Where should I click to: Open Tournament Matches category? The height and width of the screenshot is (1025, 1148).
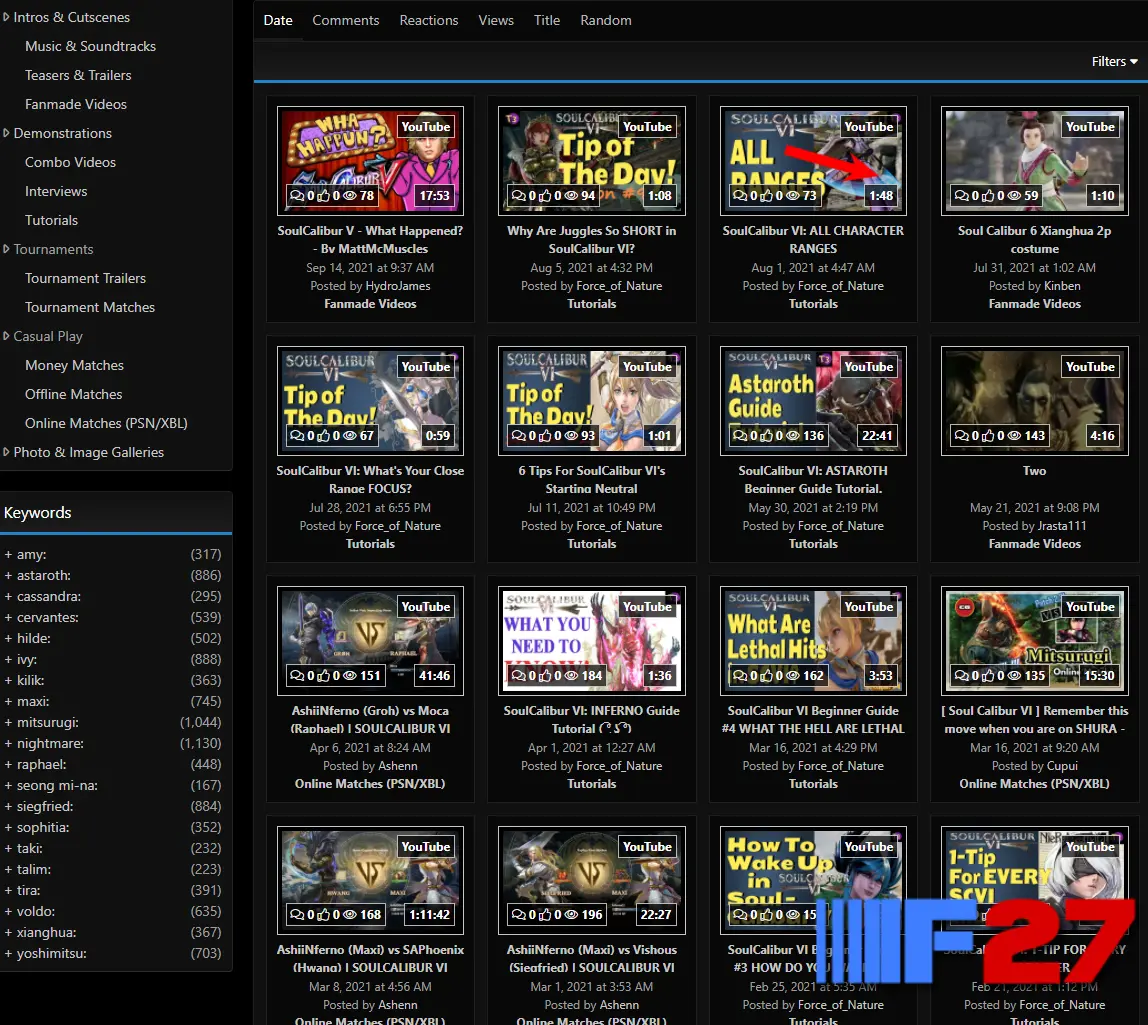[x=89, y=308]
